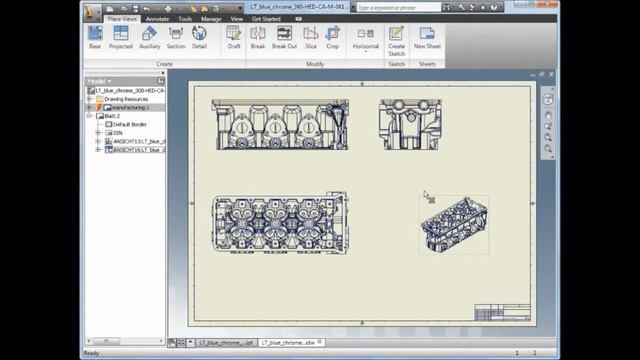Image resolution: width=640 pixels, height=360 pixels.
Task: Click the cascade windows icon at bottom
Action: coord(172,343)
